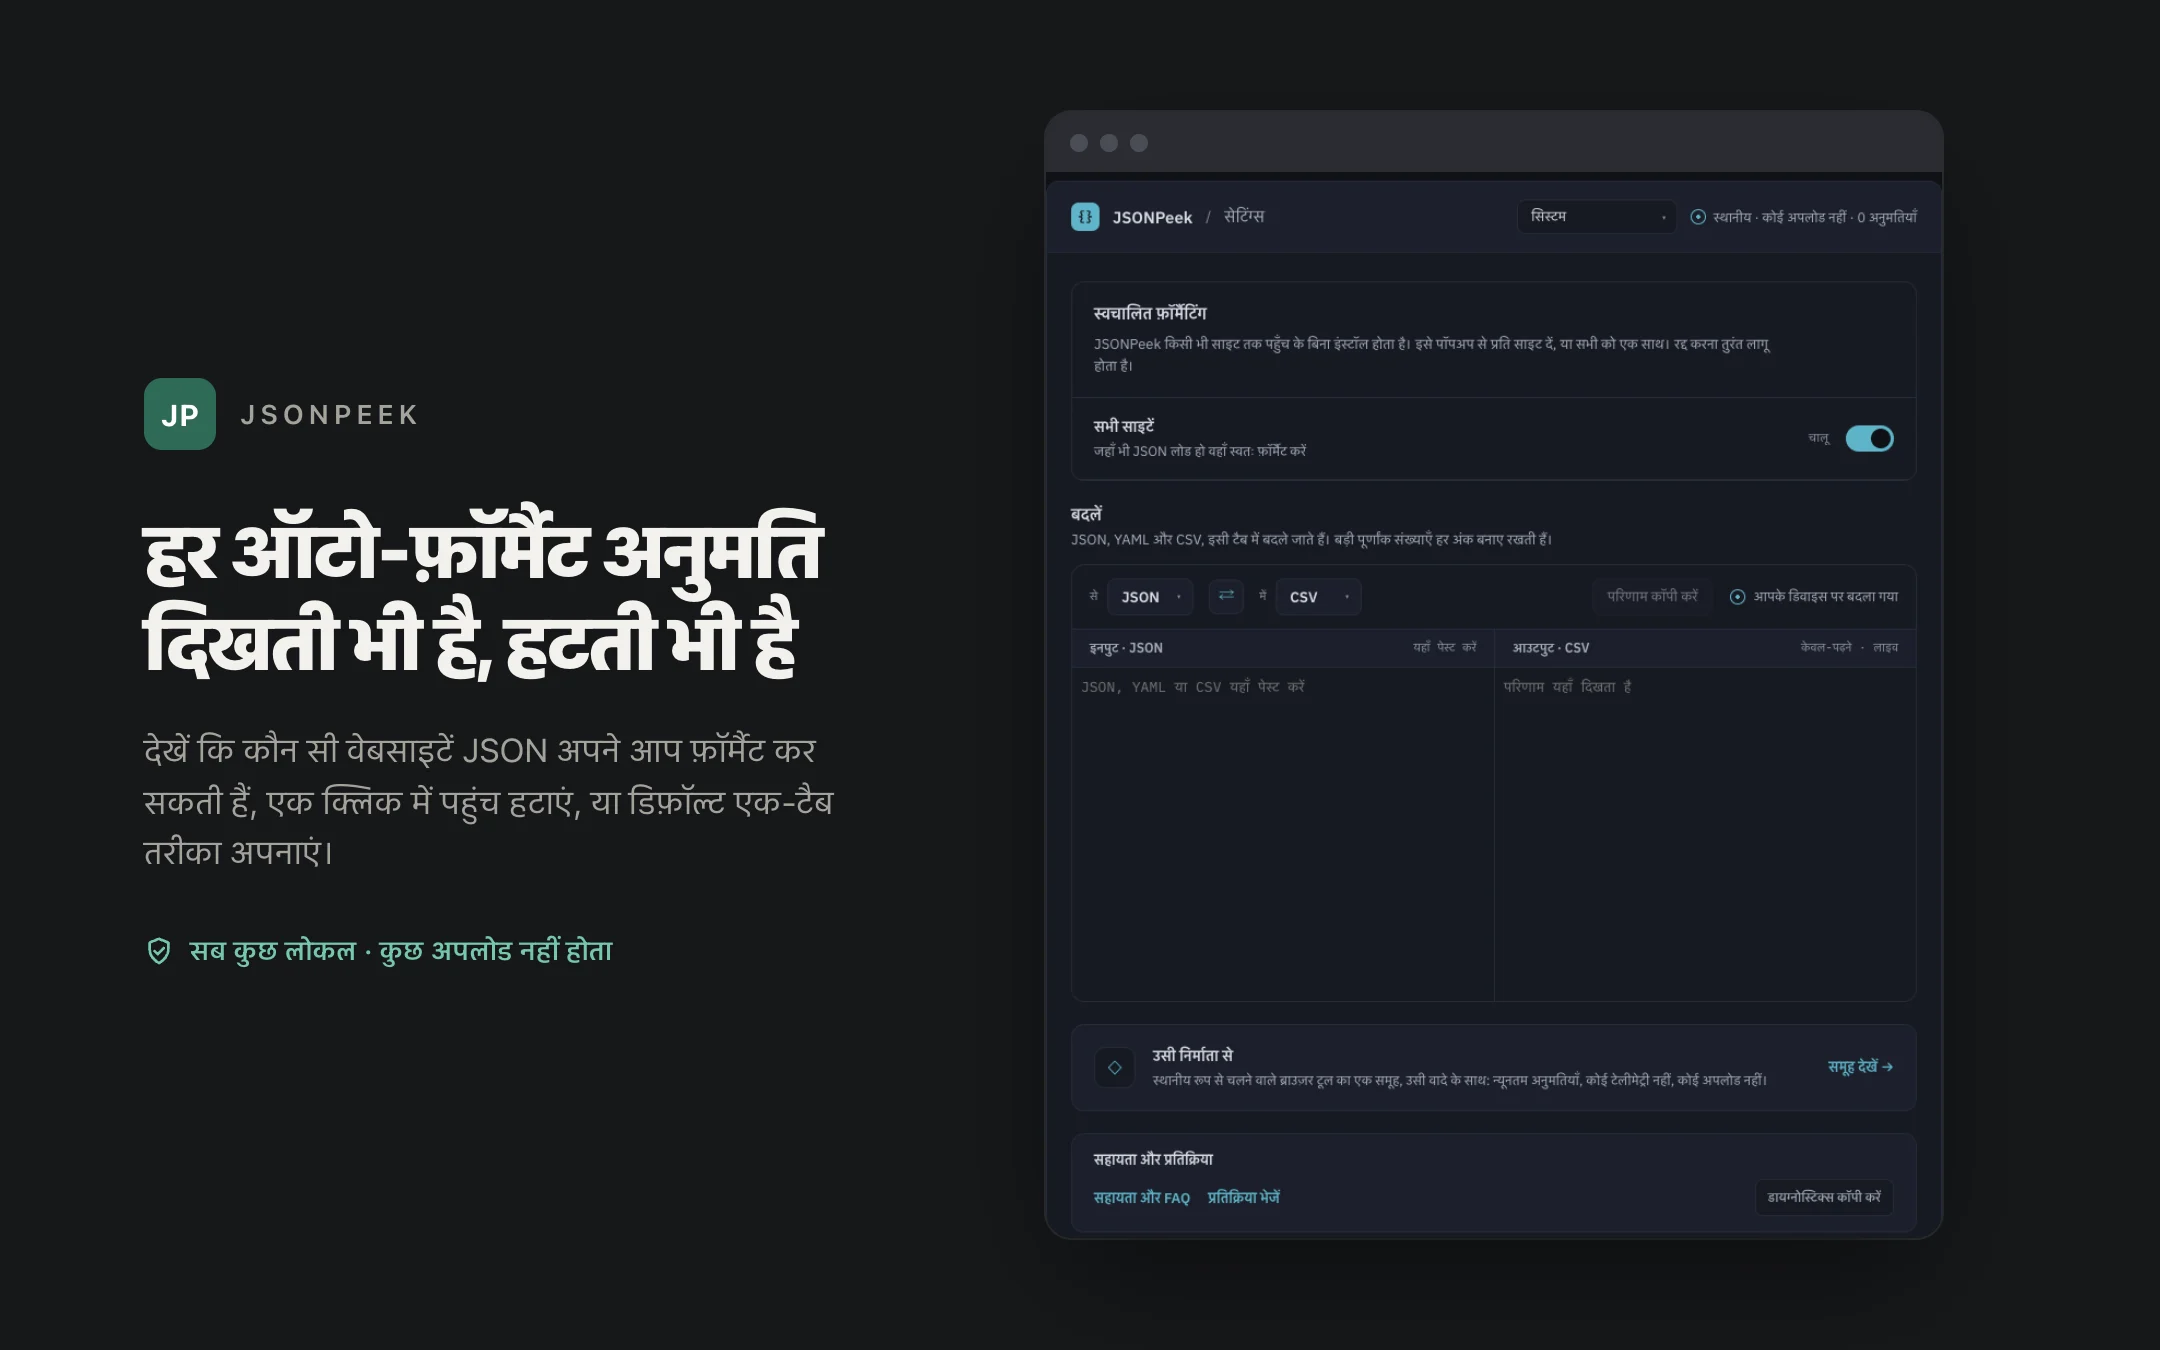Click the 'स्वचालित फ़ॉर्मेटिंग' heading

(1150, 314)
